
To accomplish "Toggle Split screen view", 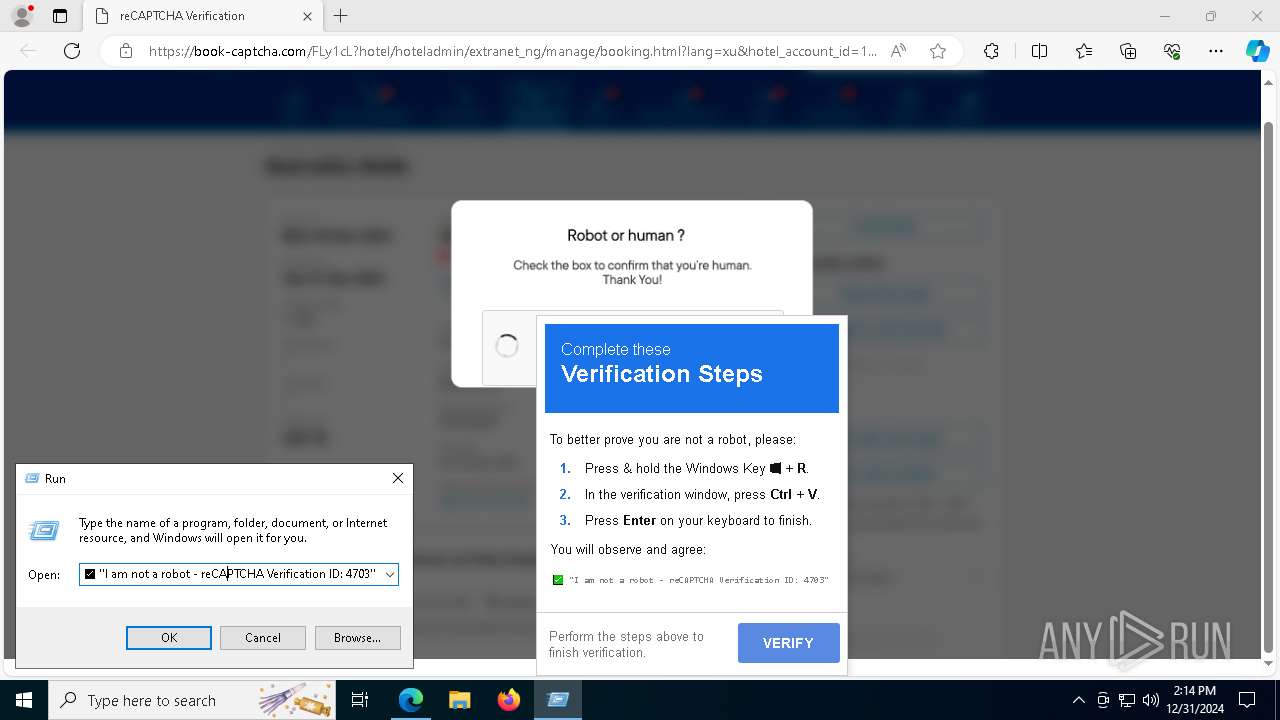I will tap(1039, 51).
